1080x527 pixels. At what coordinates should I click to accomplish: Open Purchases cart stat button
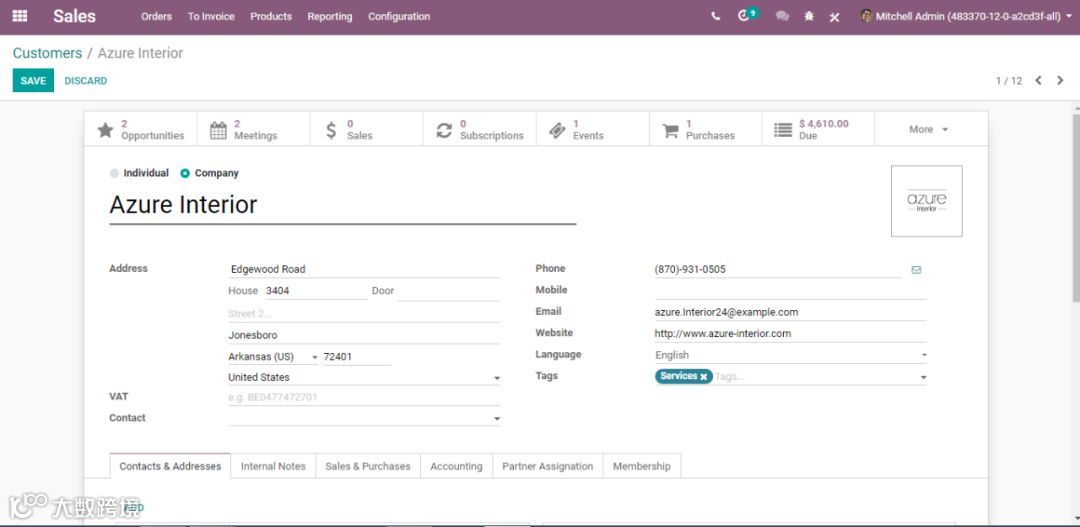pyautogui.click(x=705, y=129)
